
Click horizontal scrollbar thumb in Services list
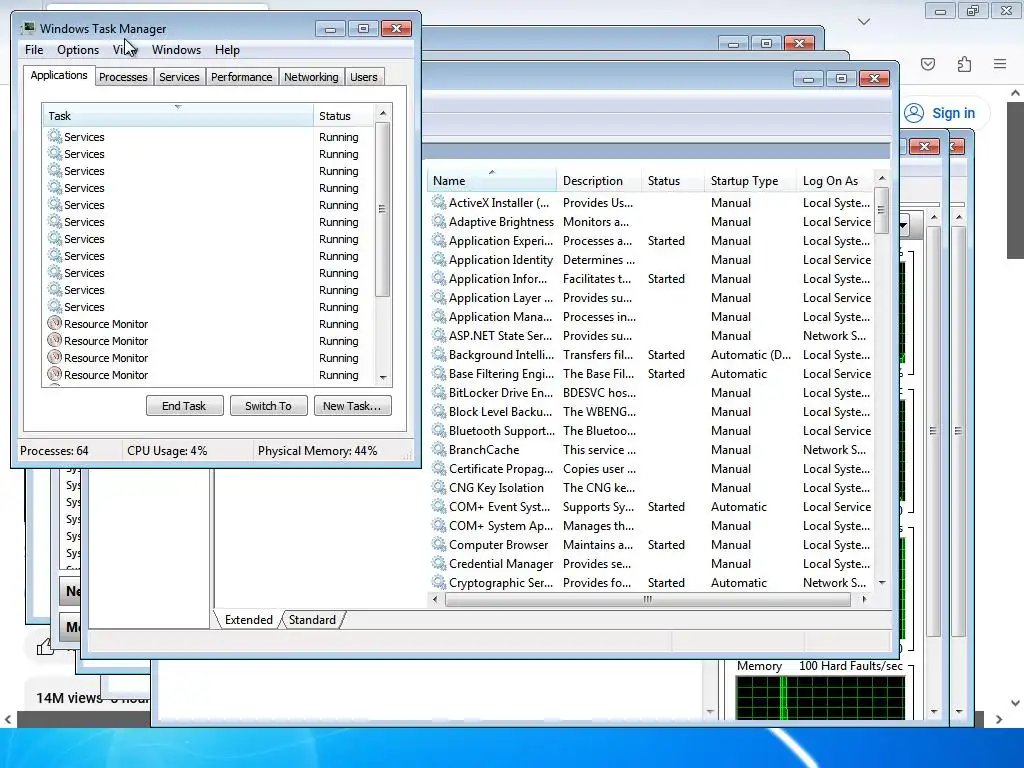[647, 599]
